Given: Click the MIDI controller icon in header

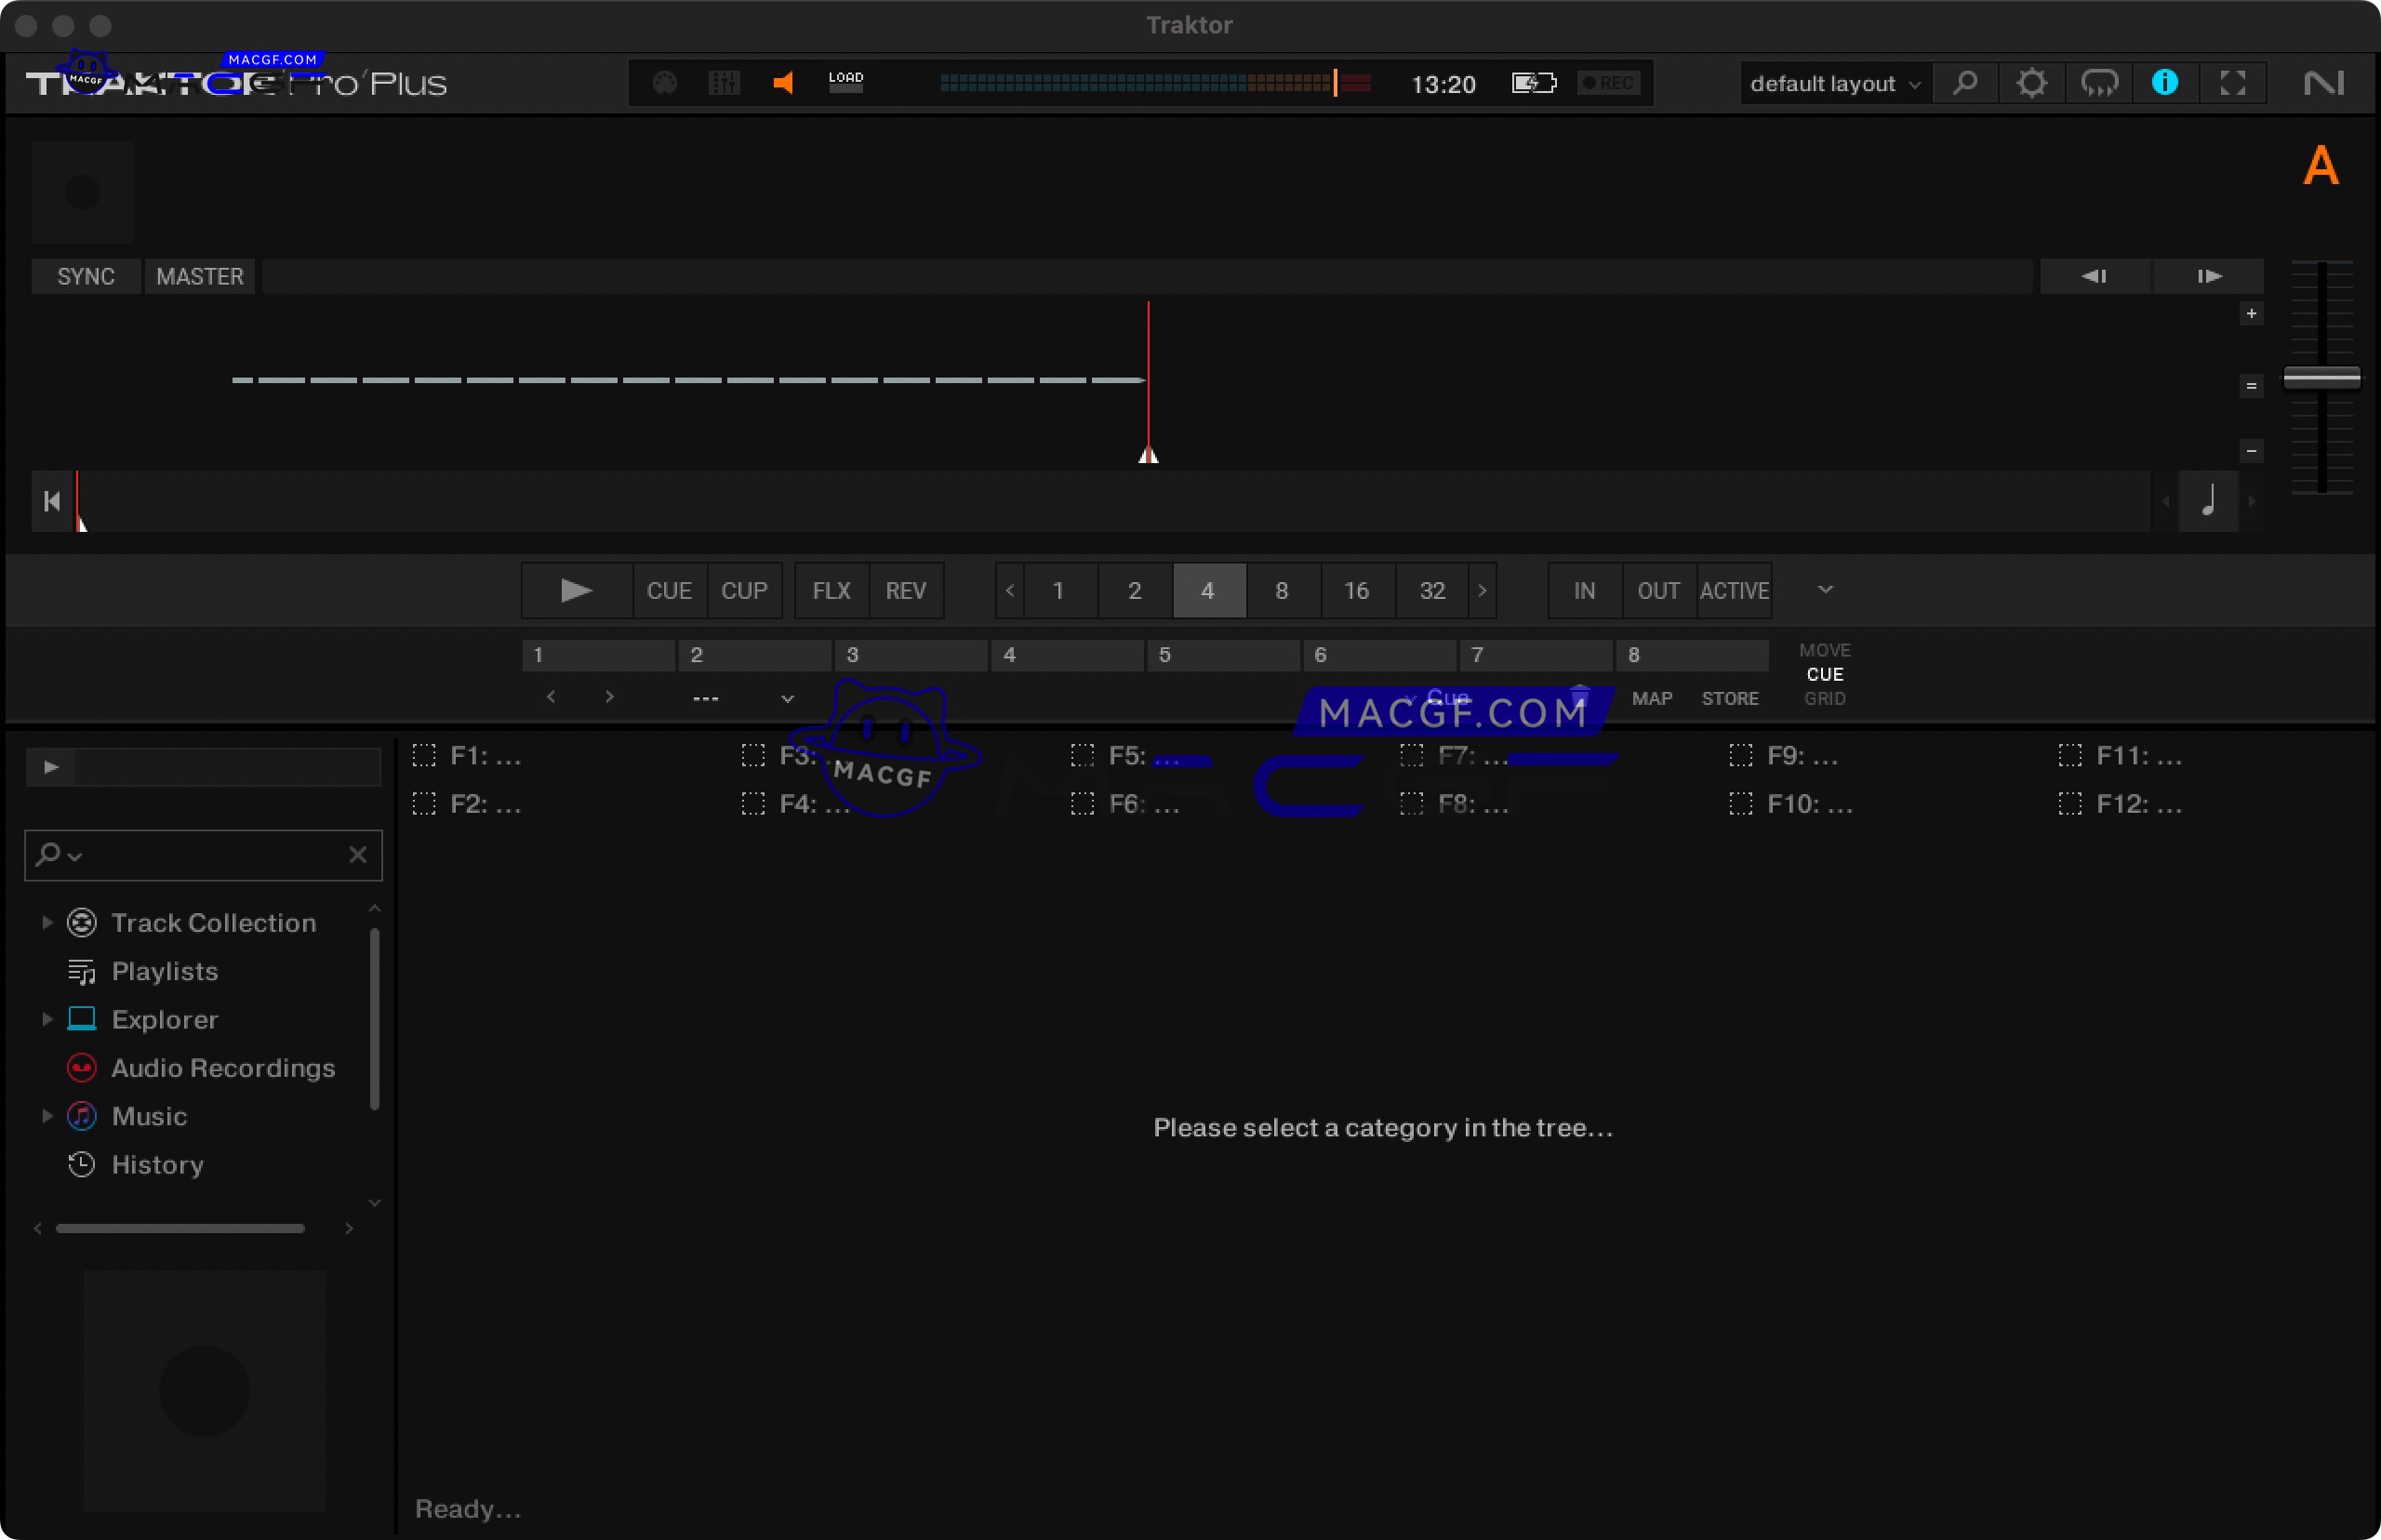Looking at the screenshot, I should 663,82.
